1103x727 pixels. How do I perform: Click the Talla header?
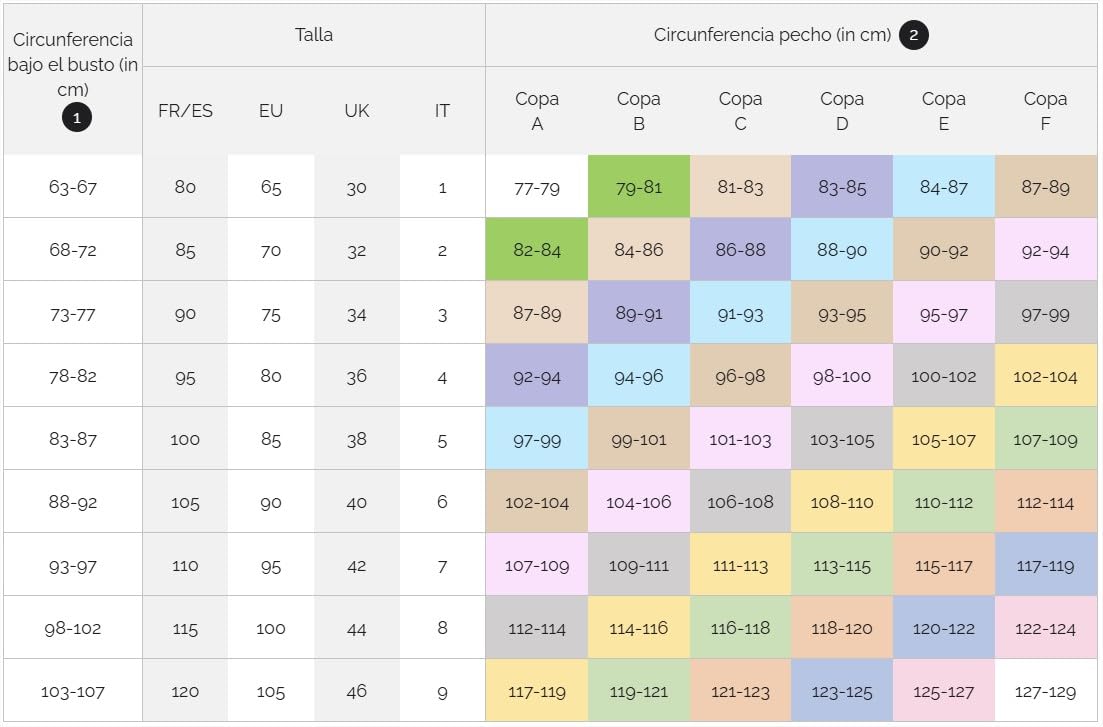tap(314, 35)
